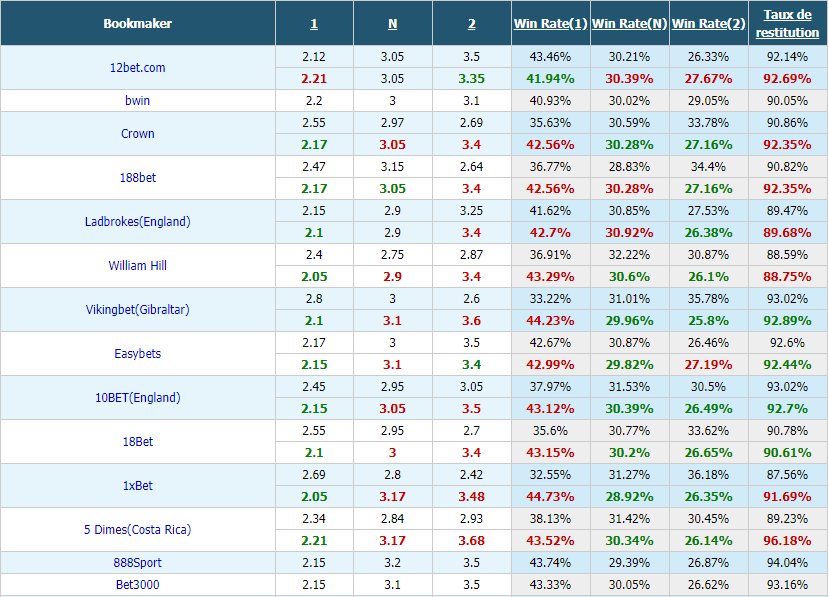829x597 pixels.
Task: Select Easybets opening odds 2.17
Action: coord(314,343)
